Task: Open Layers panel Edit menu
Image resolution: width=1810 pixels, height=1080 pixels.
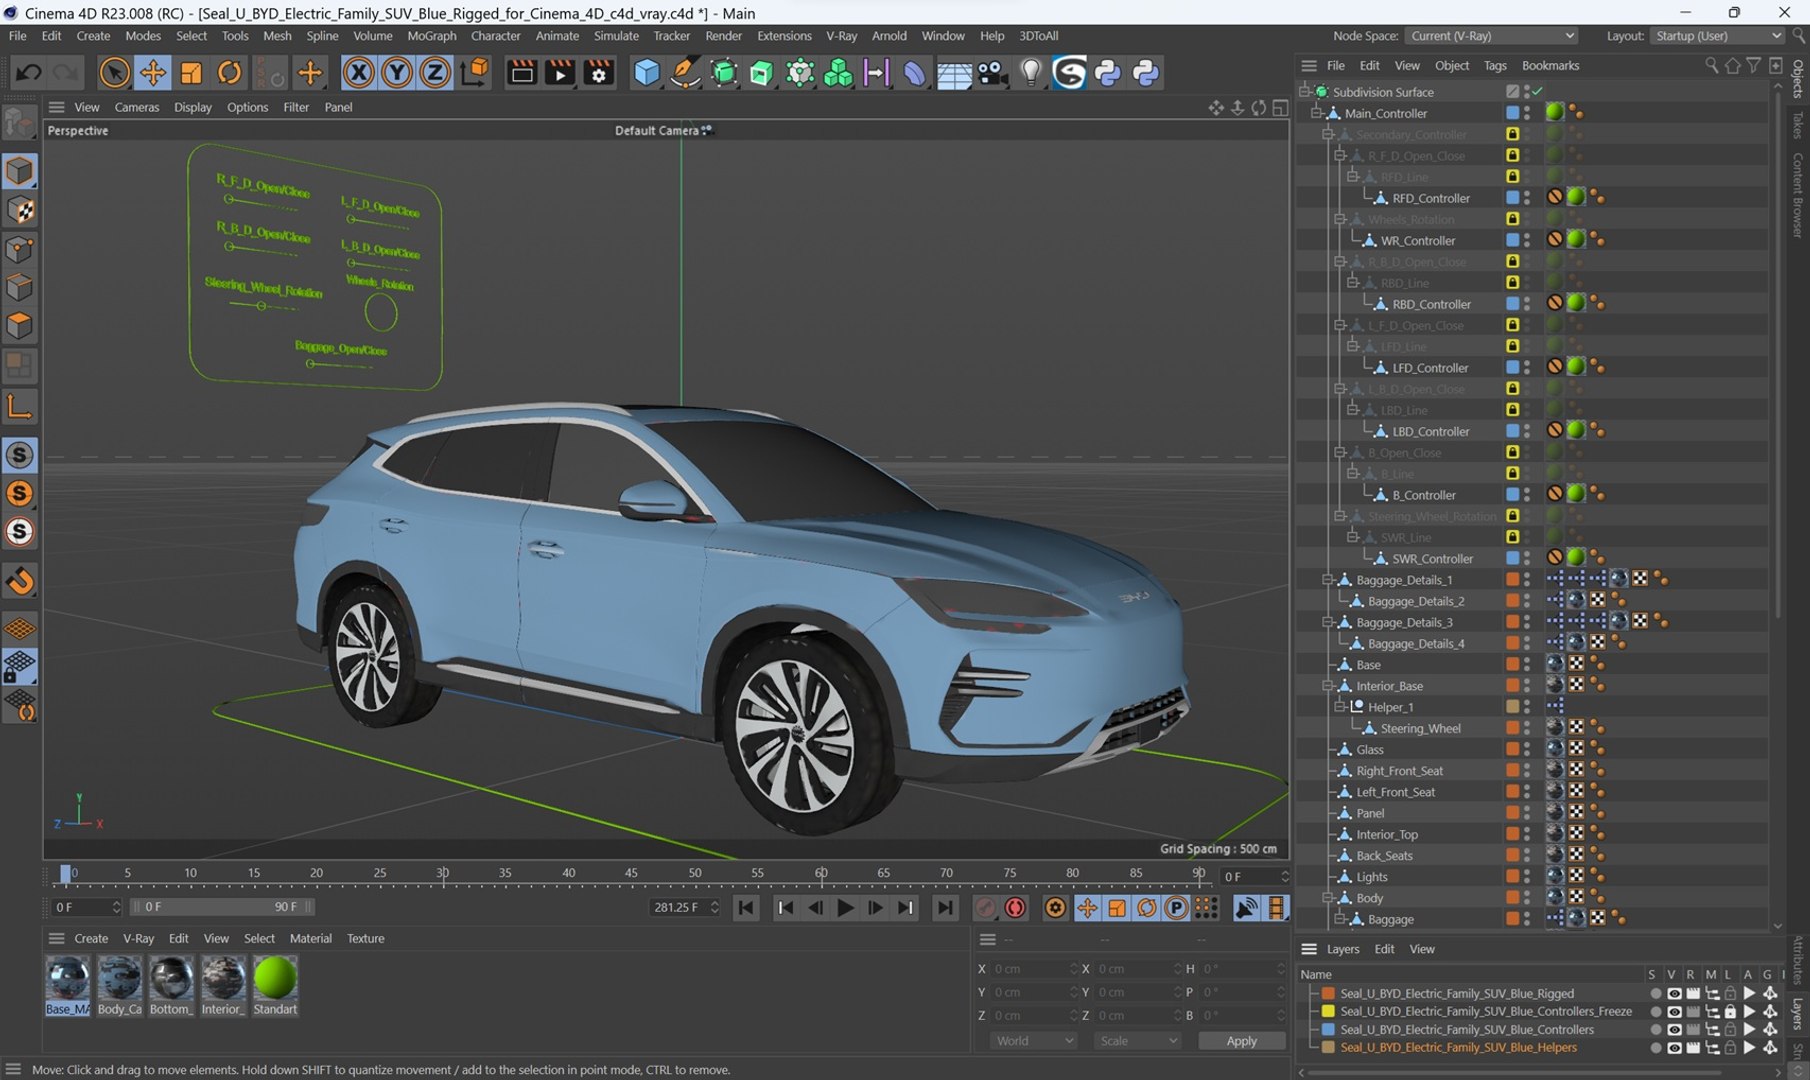Action: (1384, 949)
